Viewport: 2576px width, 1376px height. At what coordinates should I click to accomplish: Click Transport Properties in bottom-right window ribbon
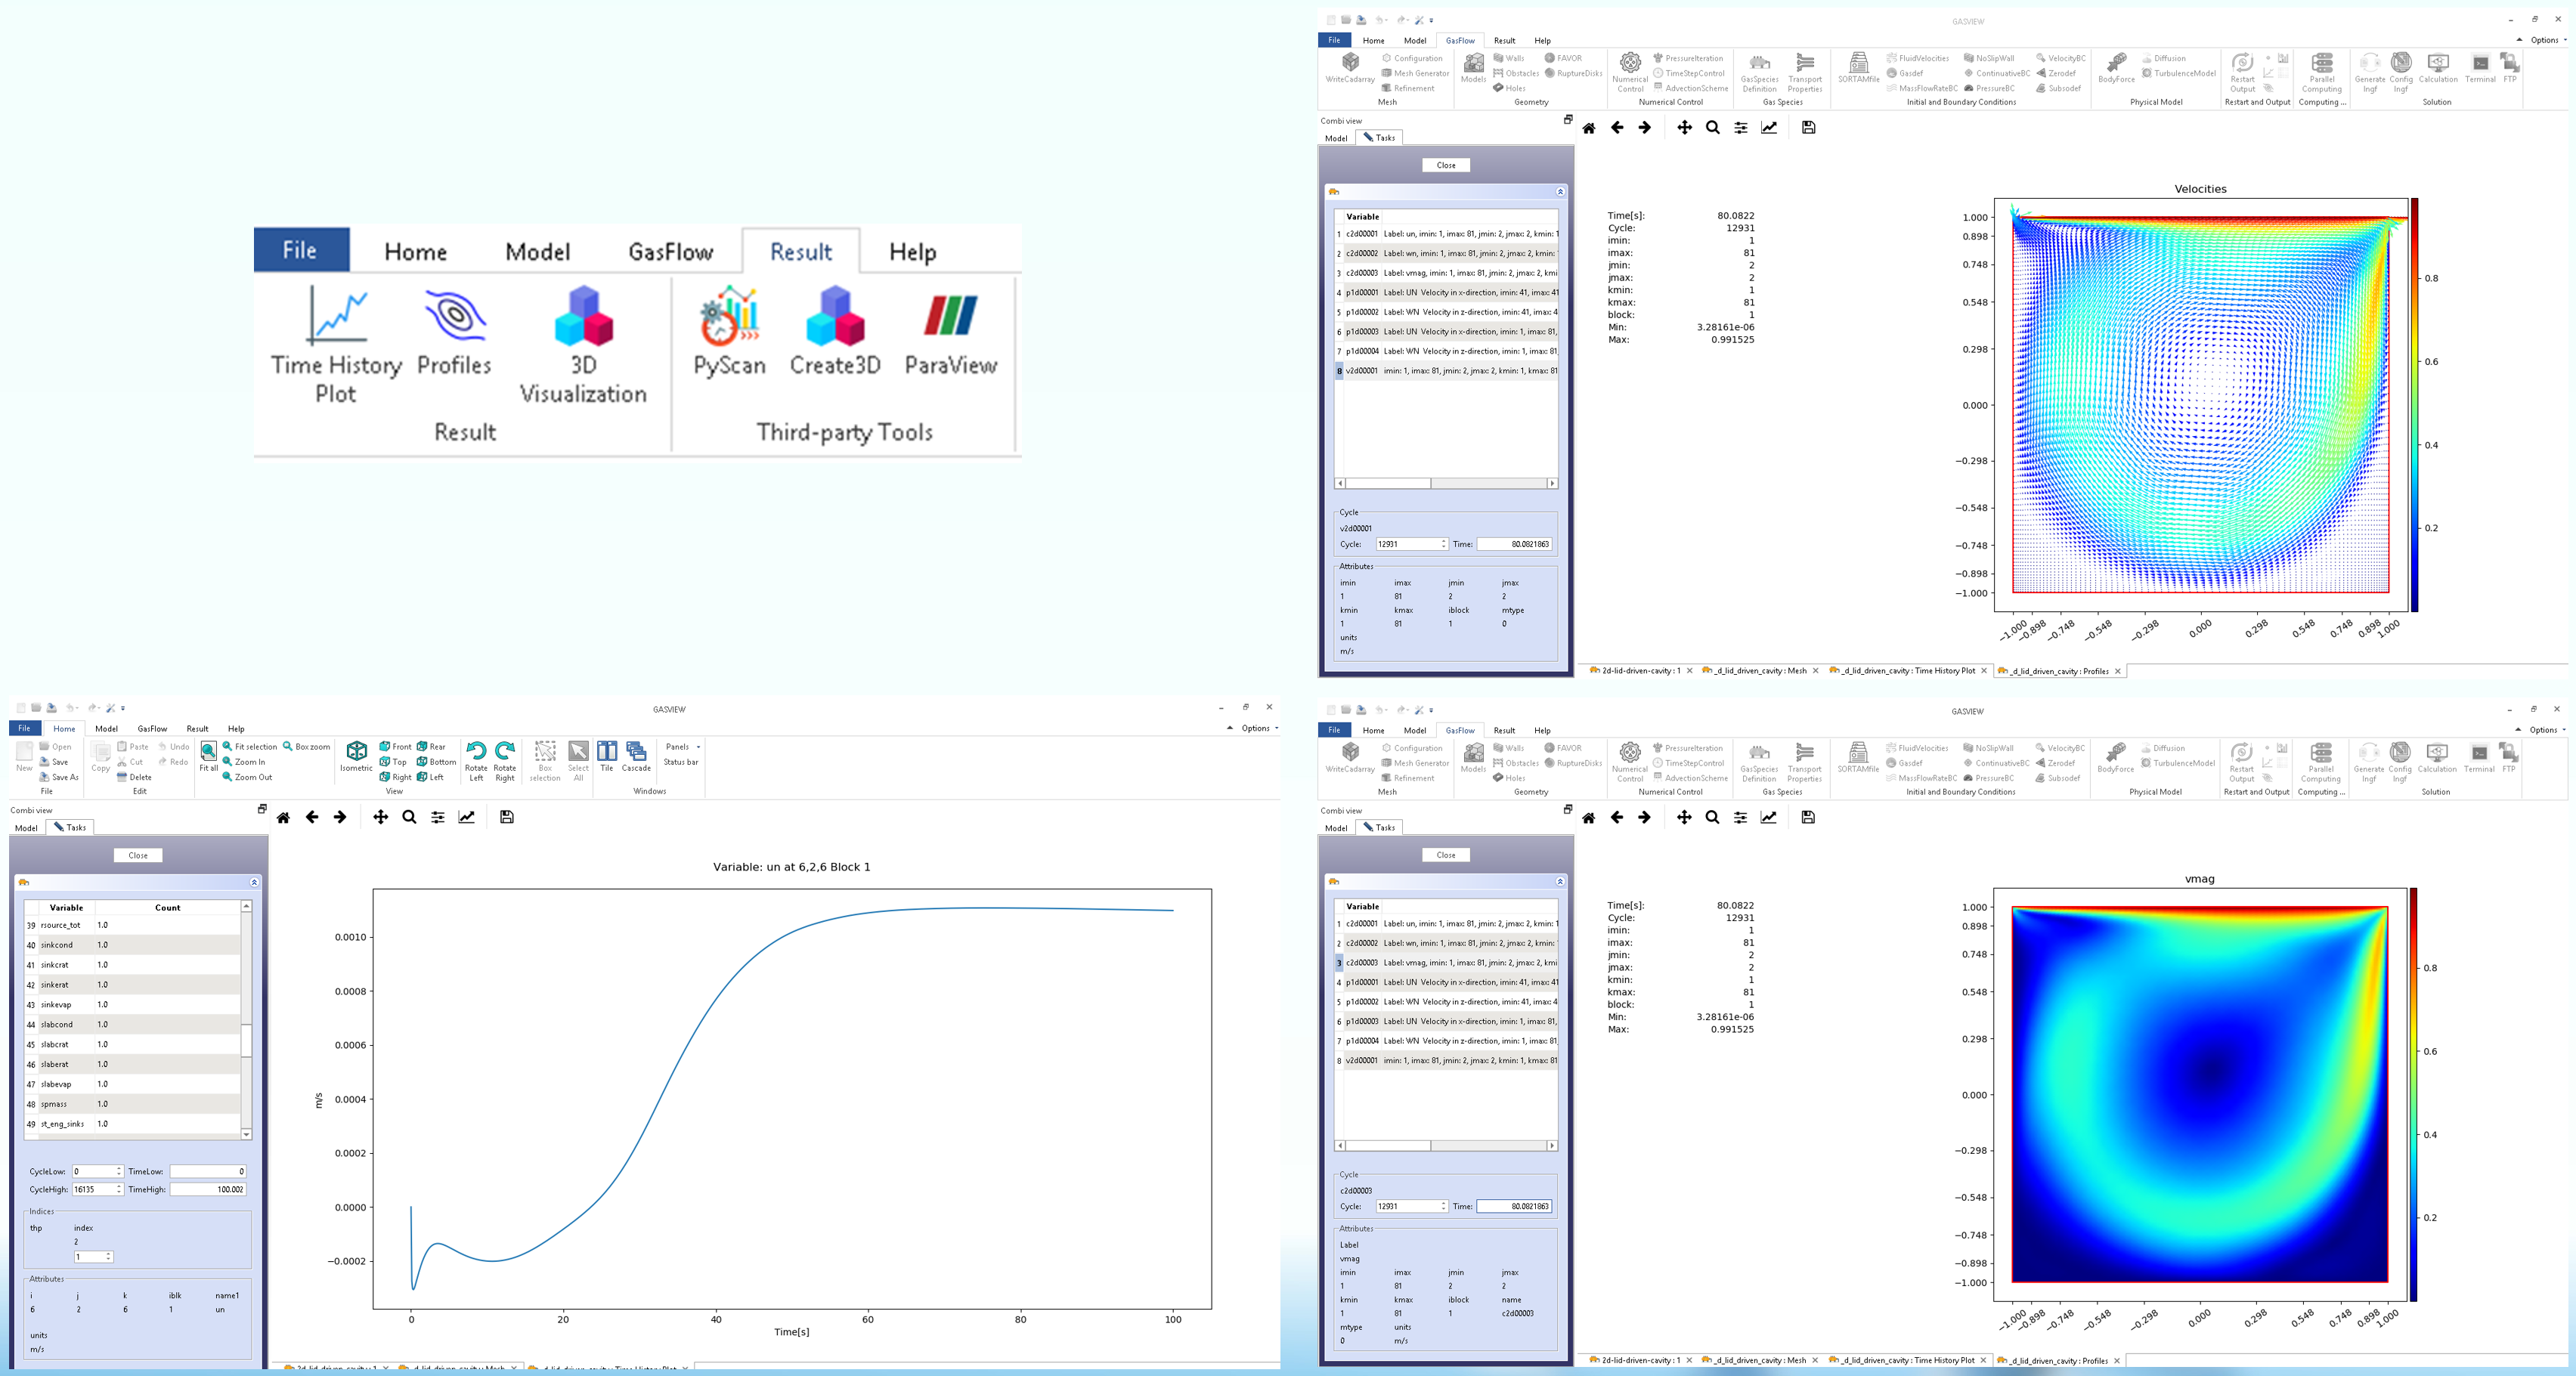1805,763
